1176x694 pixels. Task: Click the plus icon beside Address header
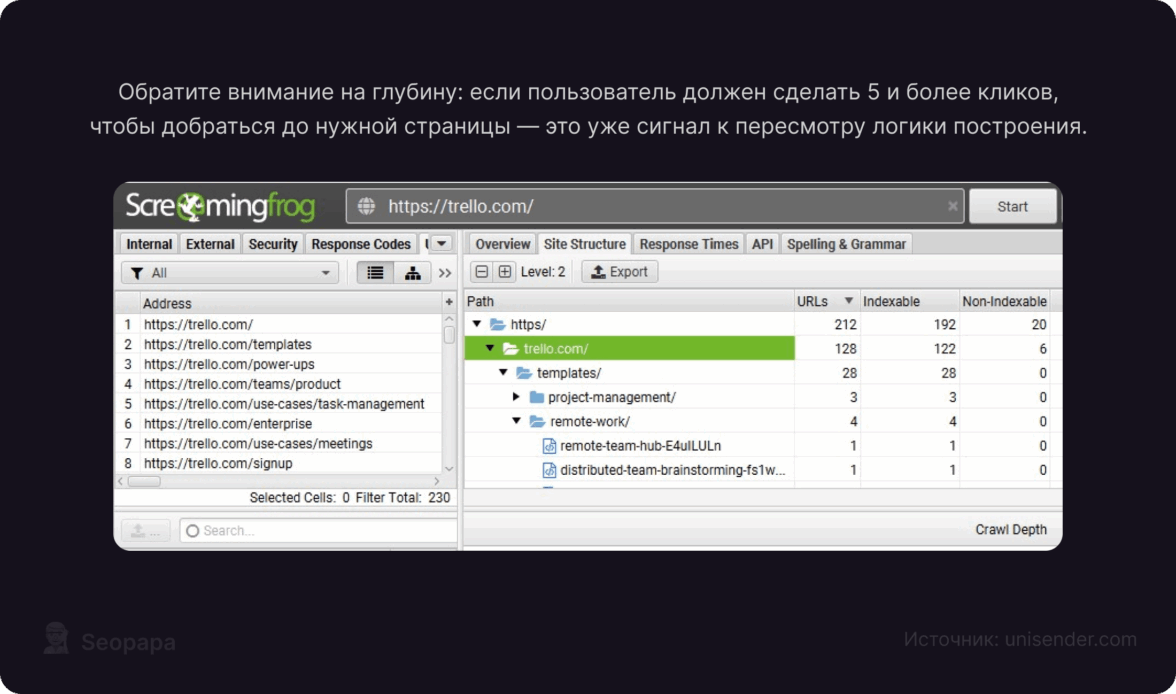449,302
